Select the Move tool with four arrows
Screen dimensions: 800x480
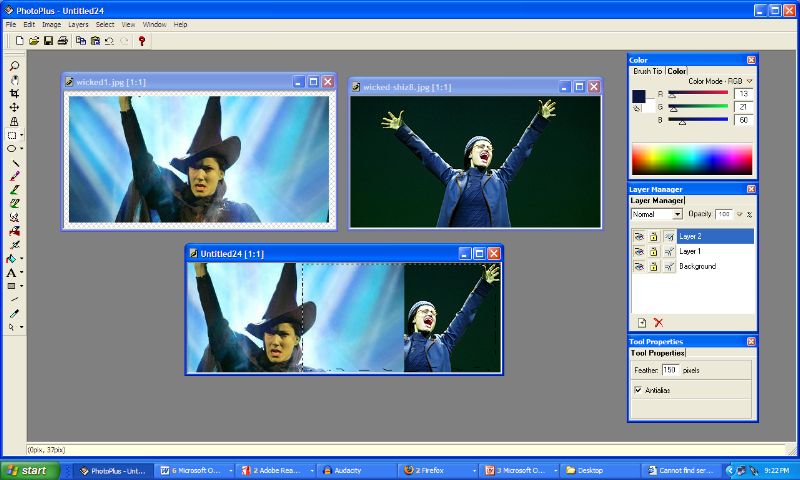[x=14, y=108]
